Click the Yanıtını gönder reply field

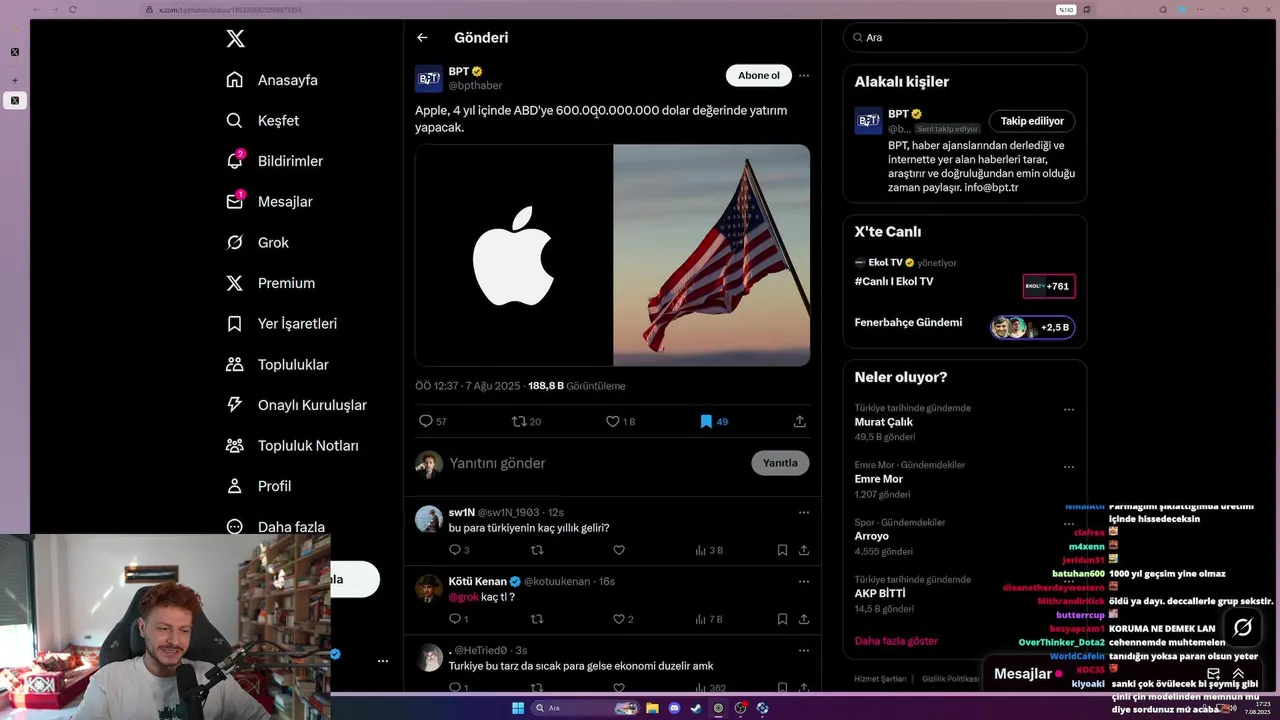click(x=596, y=464)
